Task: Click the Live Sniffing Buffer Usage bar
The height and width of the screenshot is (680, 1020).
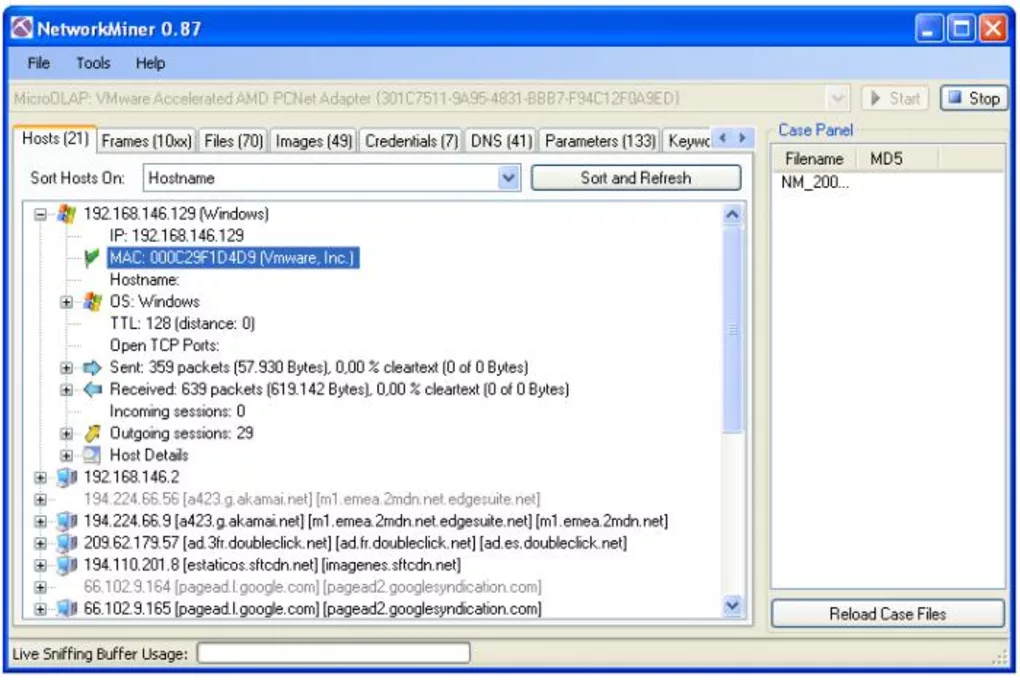Action: point(333,653)
